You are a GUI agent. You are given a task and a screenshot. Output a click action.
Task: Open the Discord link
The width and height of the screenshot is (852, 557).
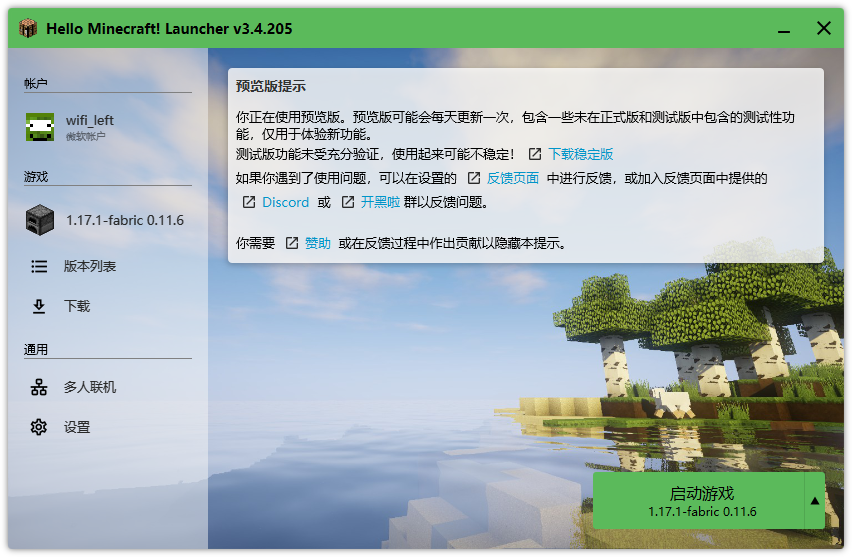(285, 202)
